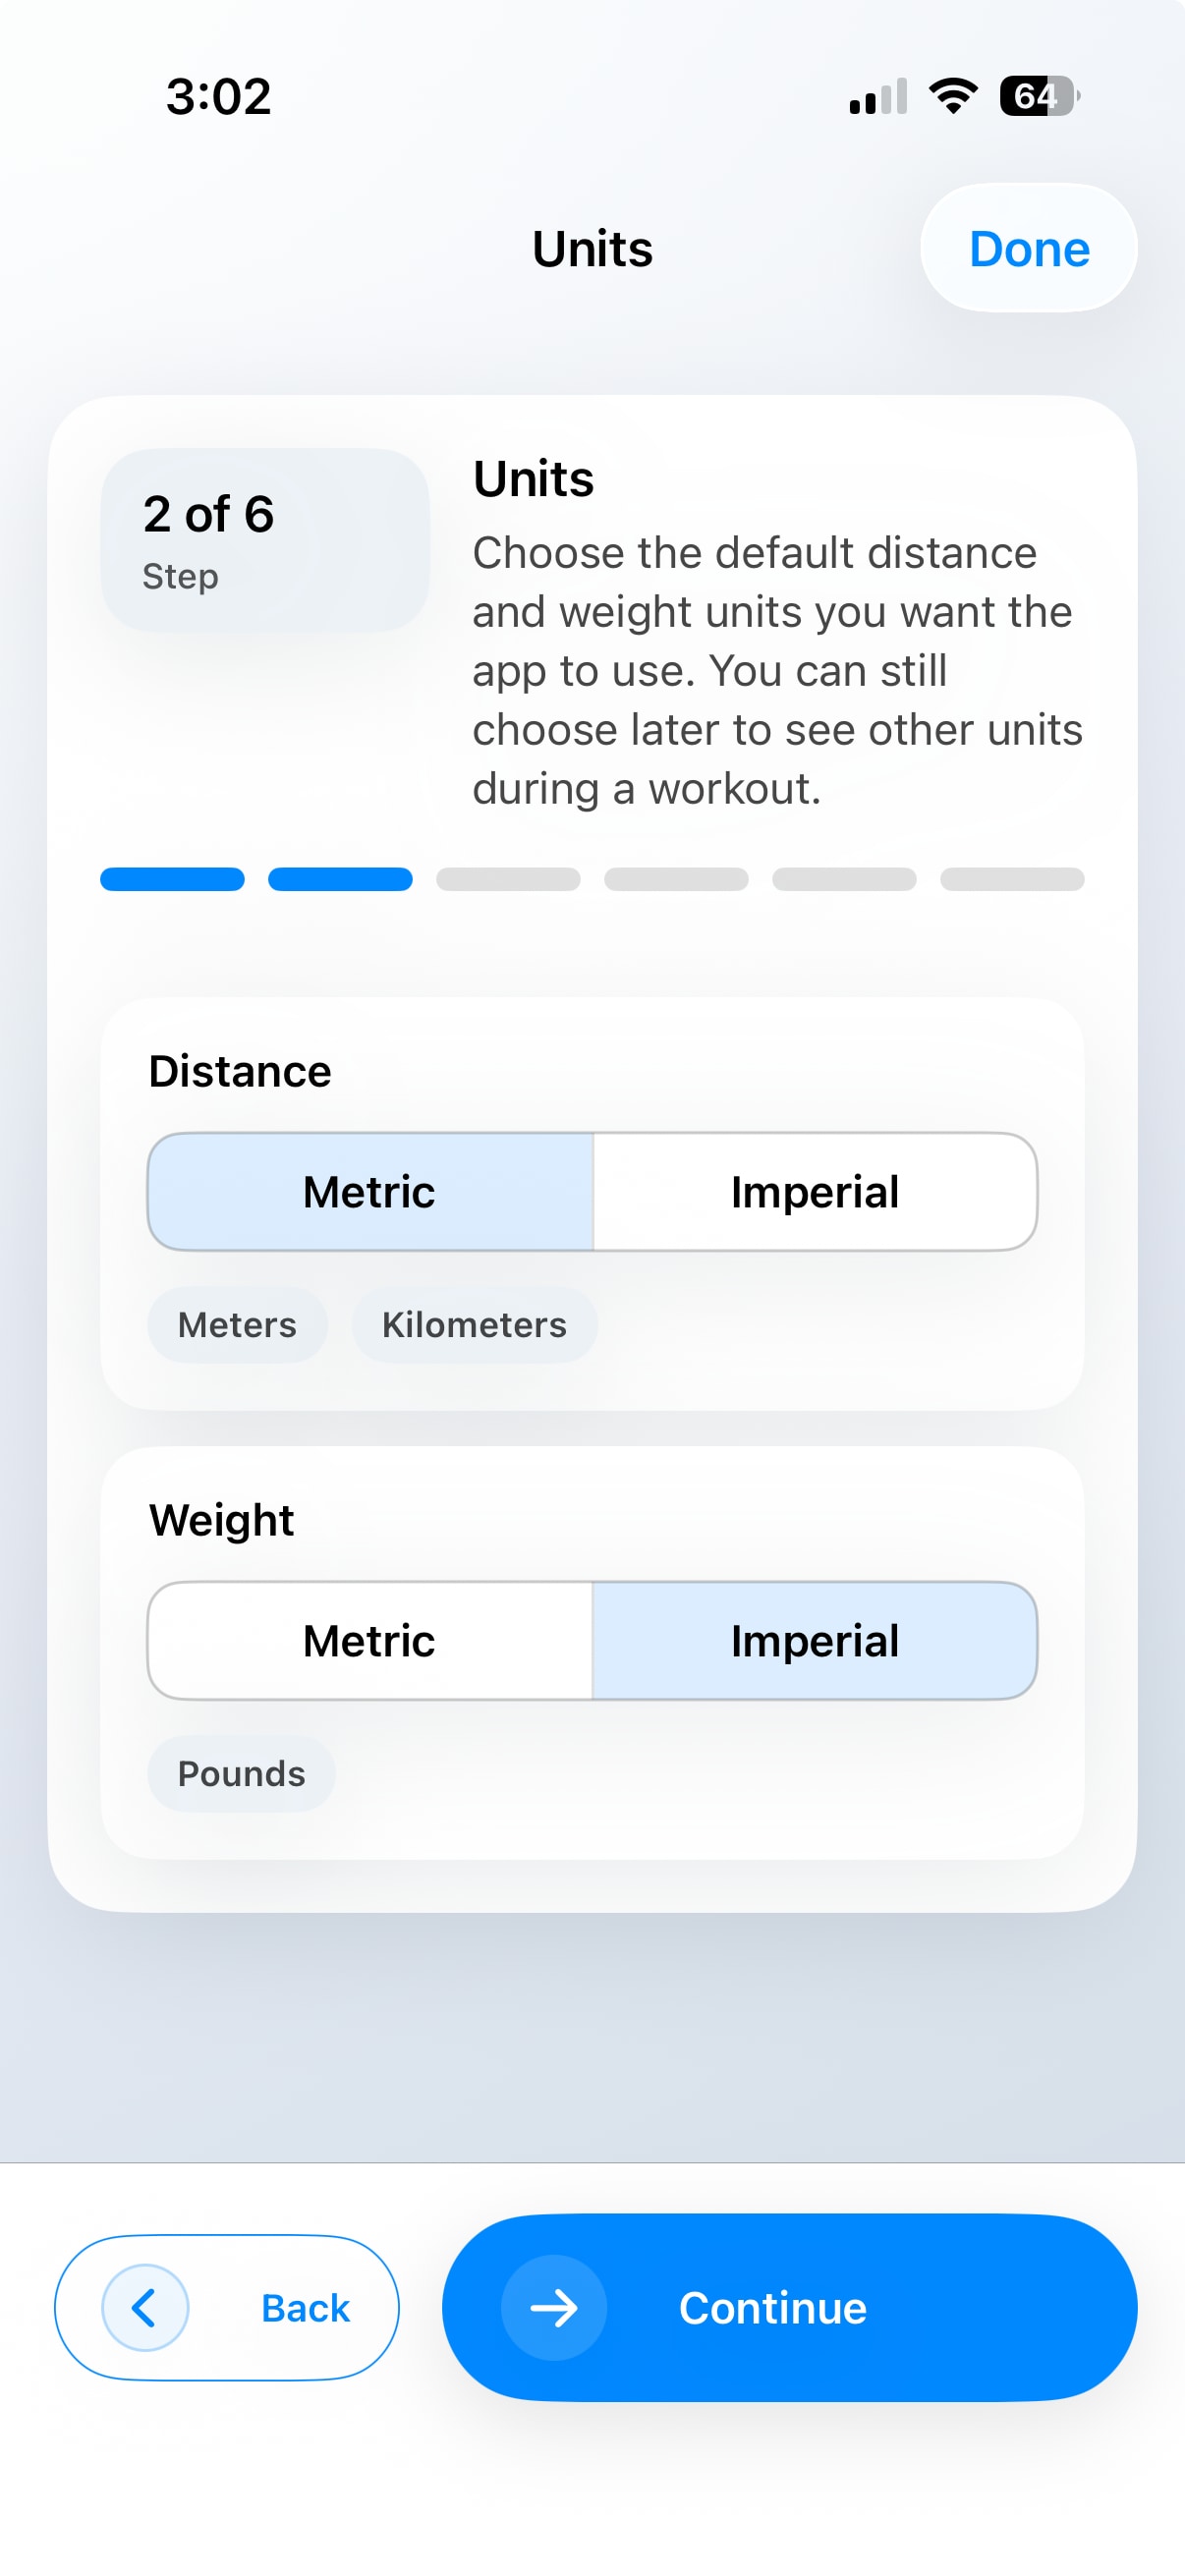Image resolution: width=1185 pixels, height=2576 pixels.
Task: Go to previous step via Back text
Action: 305,2308
